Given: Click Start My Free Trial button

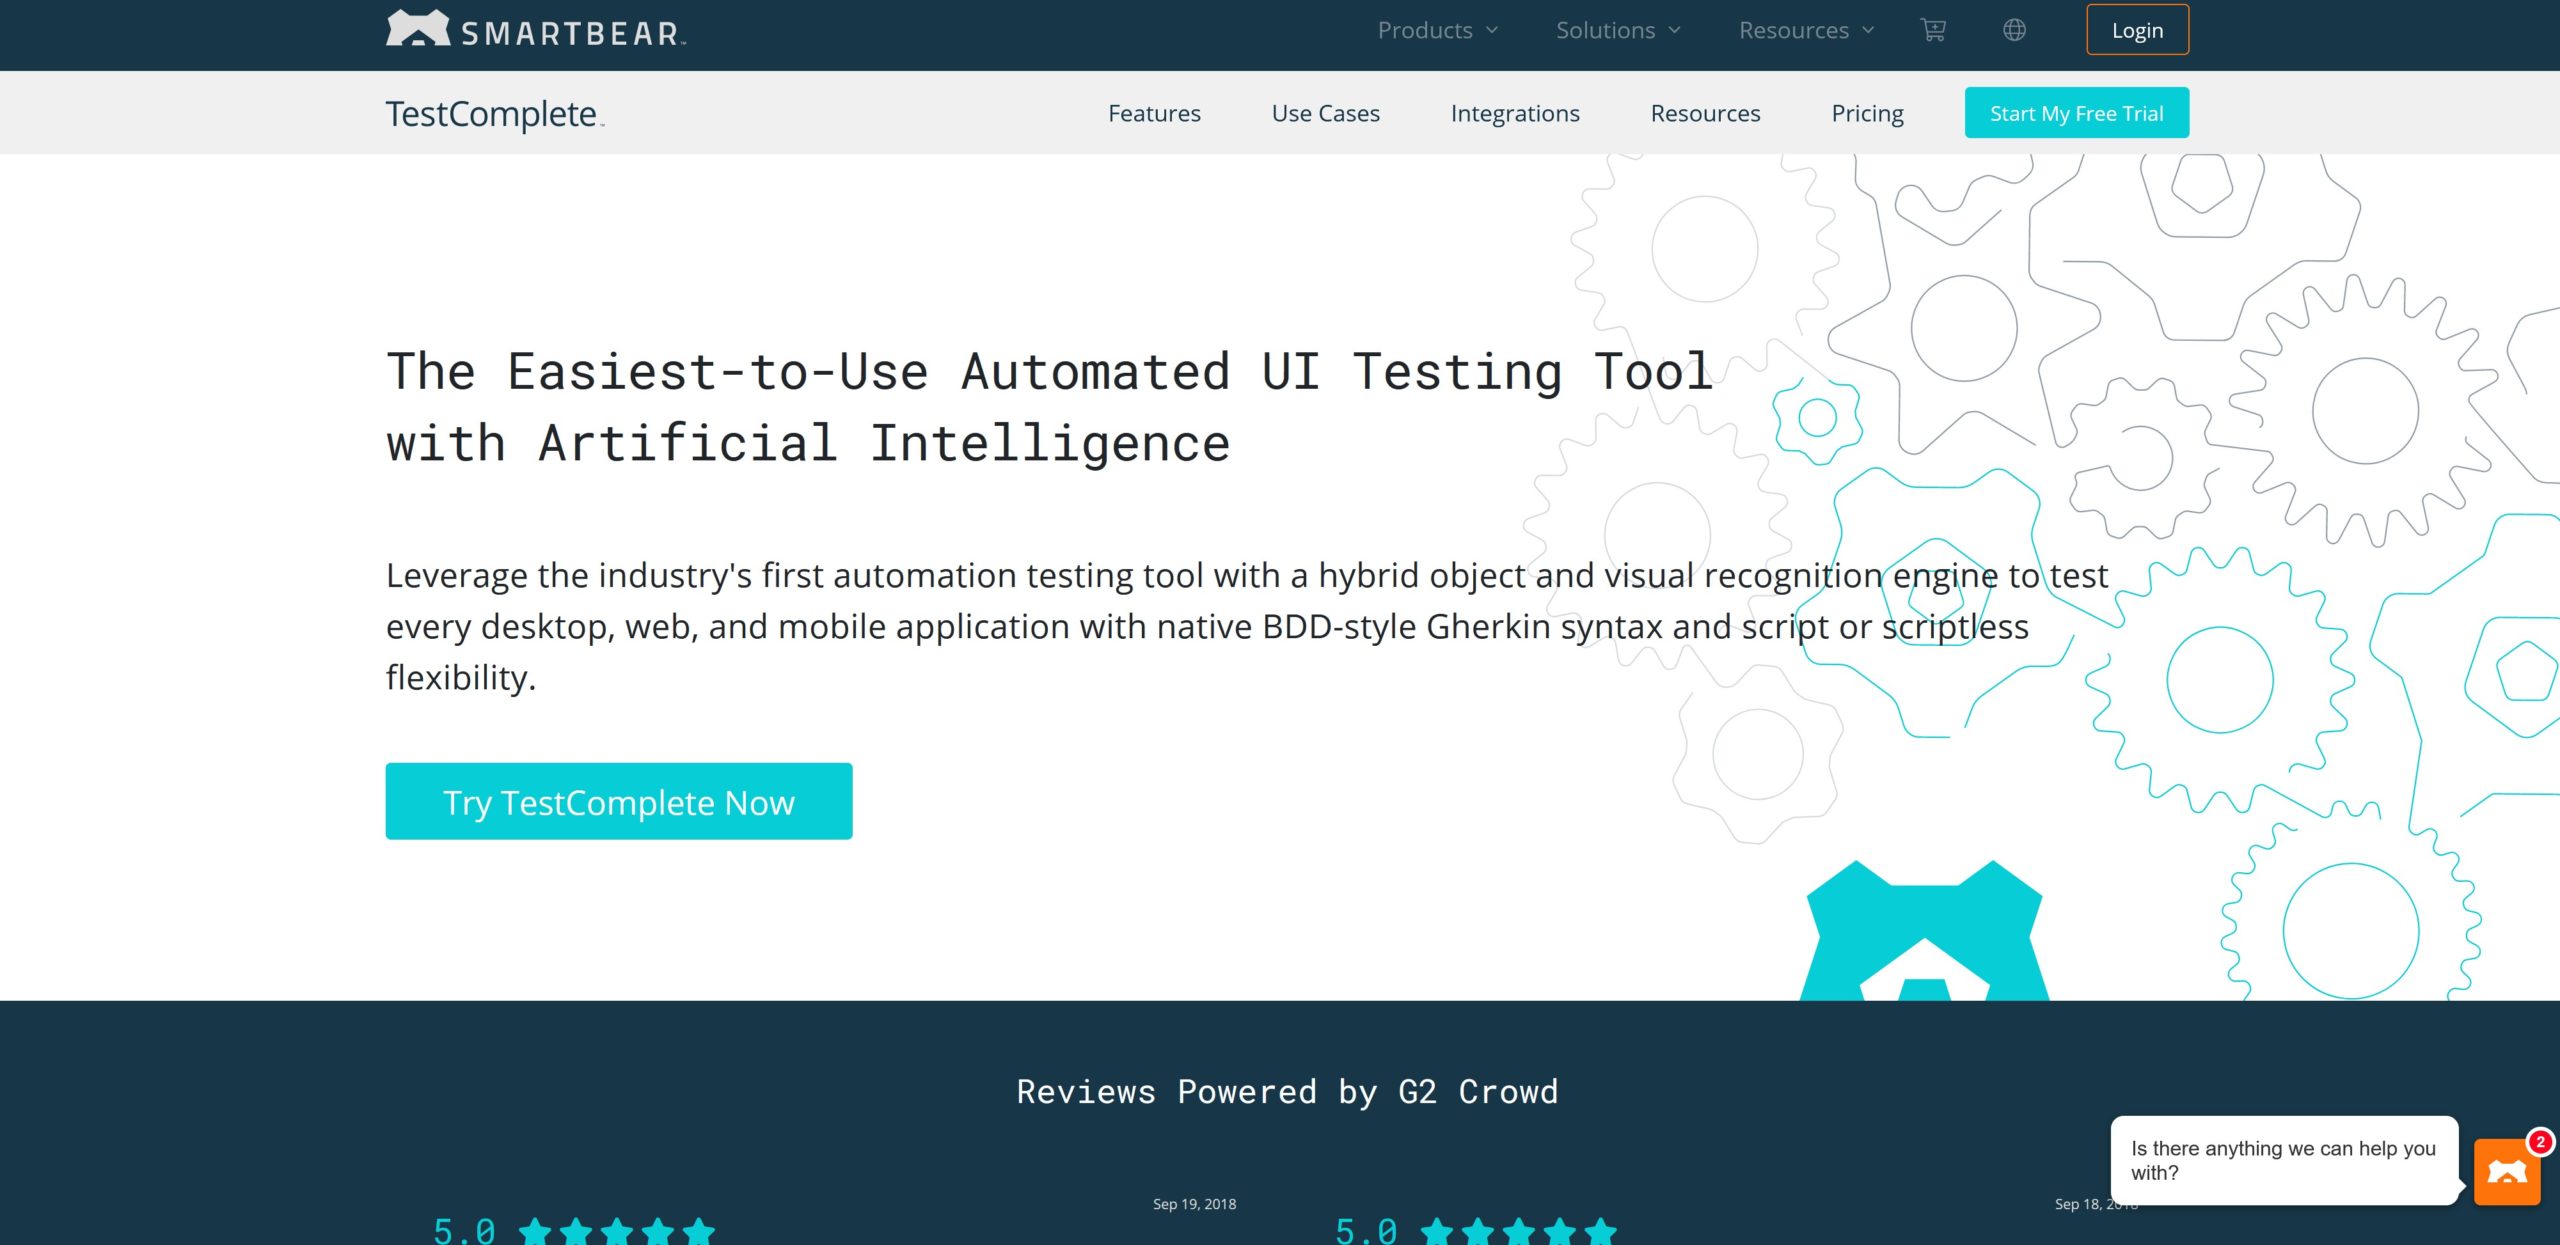Looking at the screenshot, I should (x=2076, y=112).
